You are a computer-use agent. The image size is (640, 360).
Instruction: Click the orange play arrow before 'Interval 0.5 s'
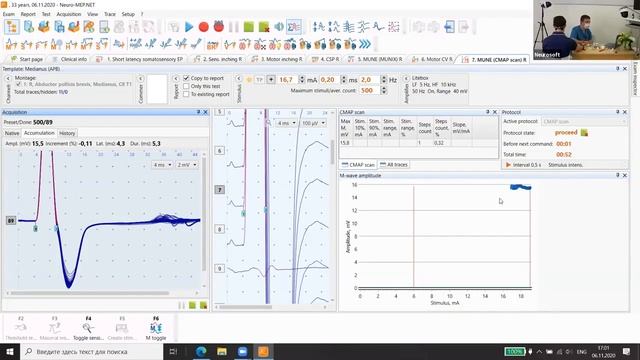508,165
